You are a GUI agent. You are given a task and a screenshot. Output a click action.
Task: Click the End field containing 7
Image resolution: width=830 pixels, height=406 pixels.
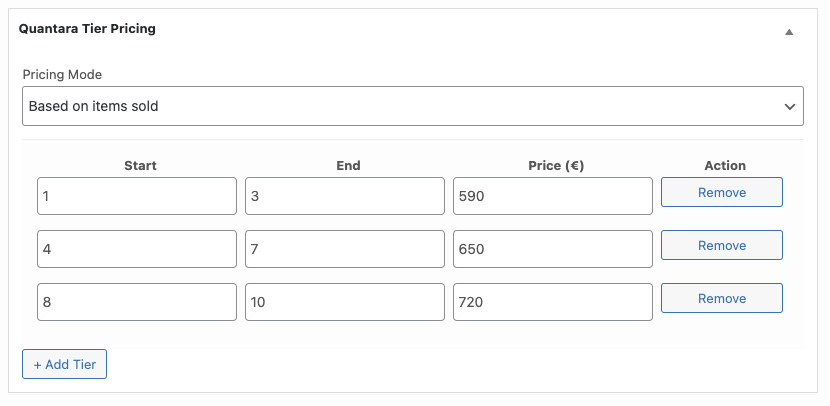click(344, 249)
